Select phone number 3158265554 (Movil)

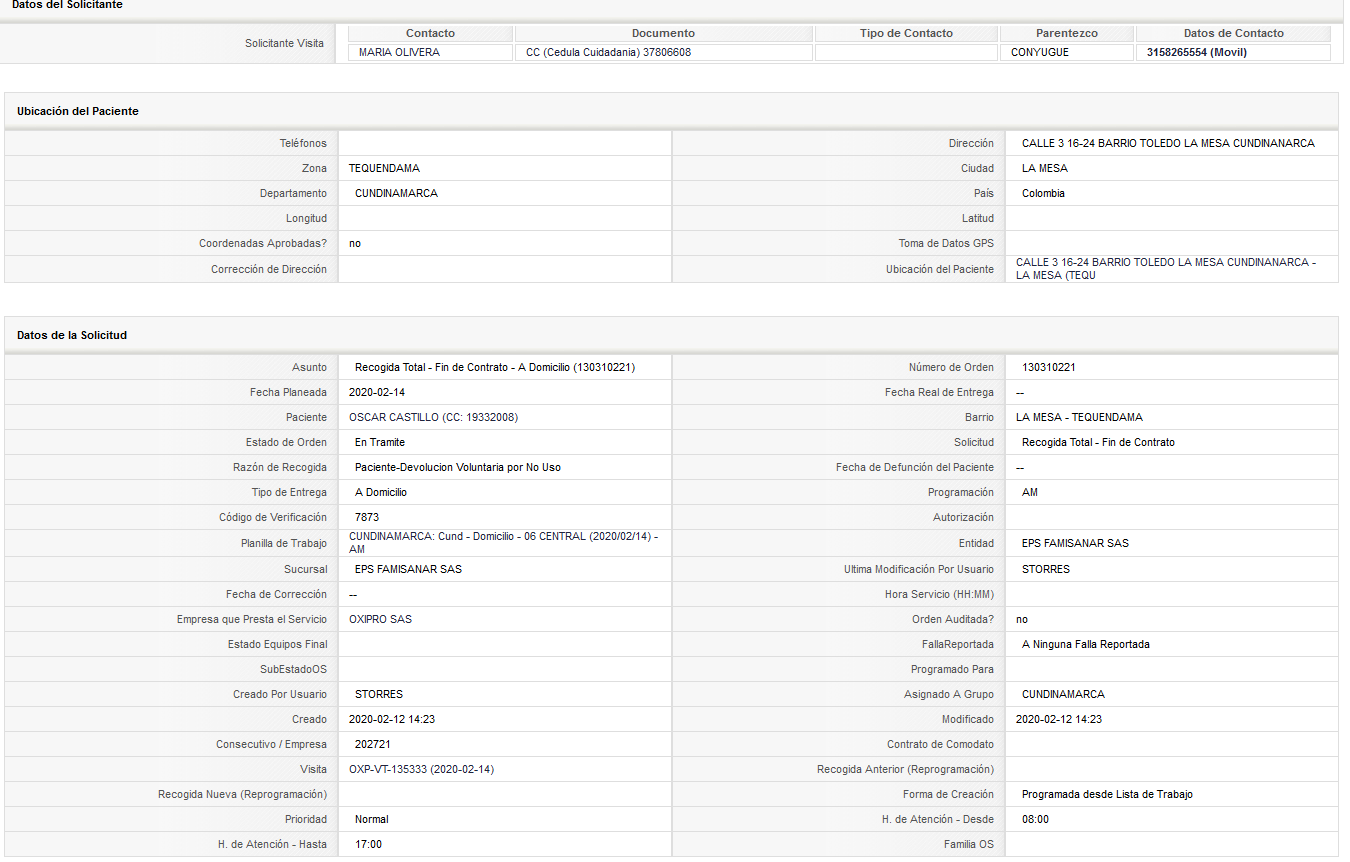pos(1197,52)
